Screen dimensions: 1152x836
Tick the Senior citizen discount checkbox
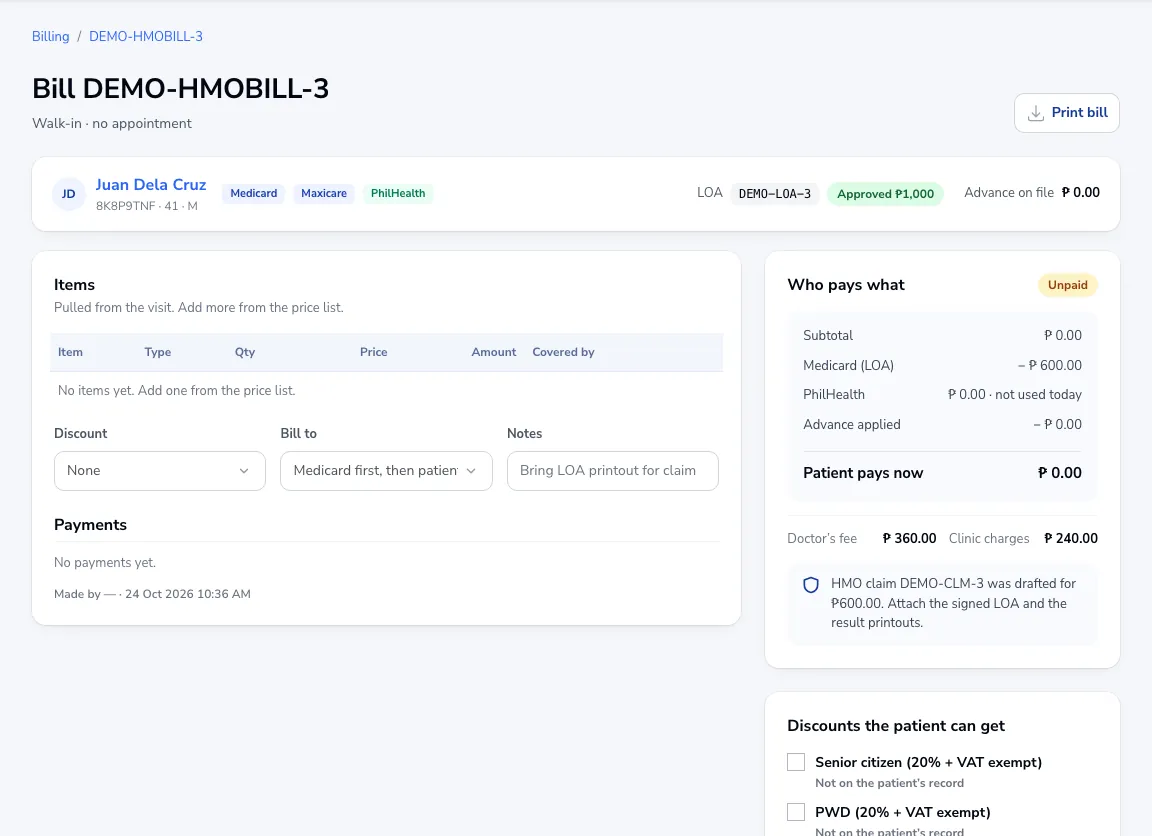pyautogui.click(x=796, y=762)
